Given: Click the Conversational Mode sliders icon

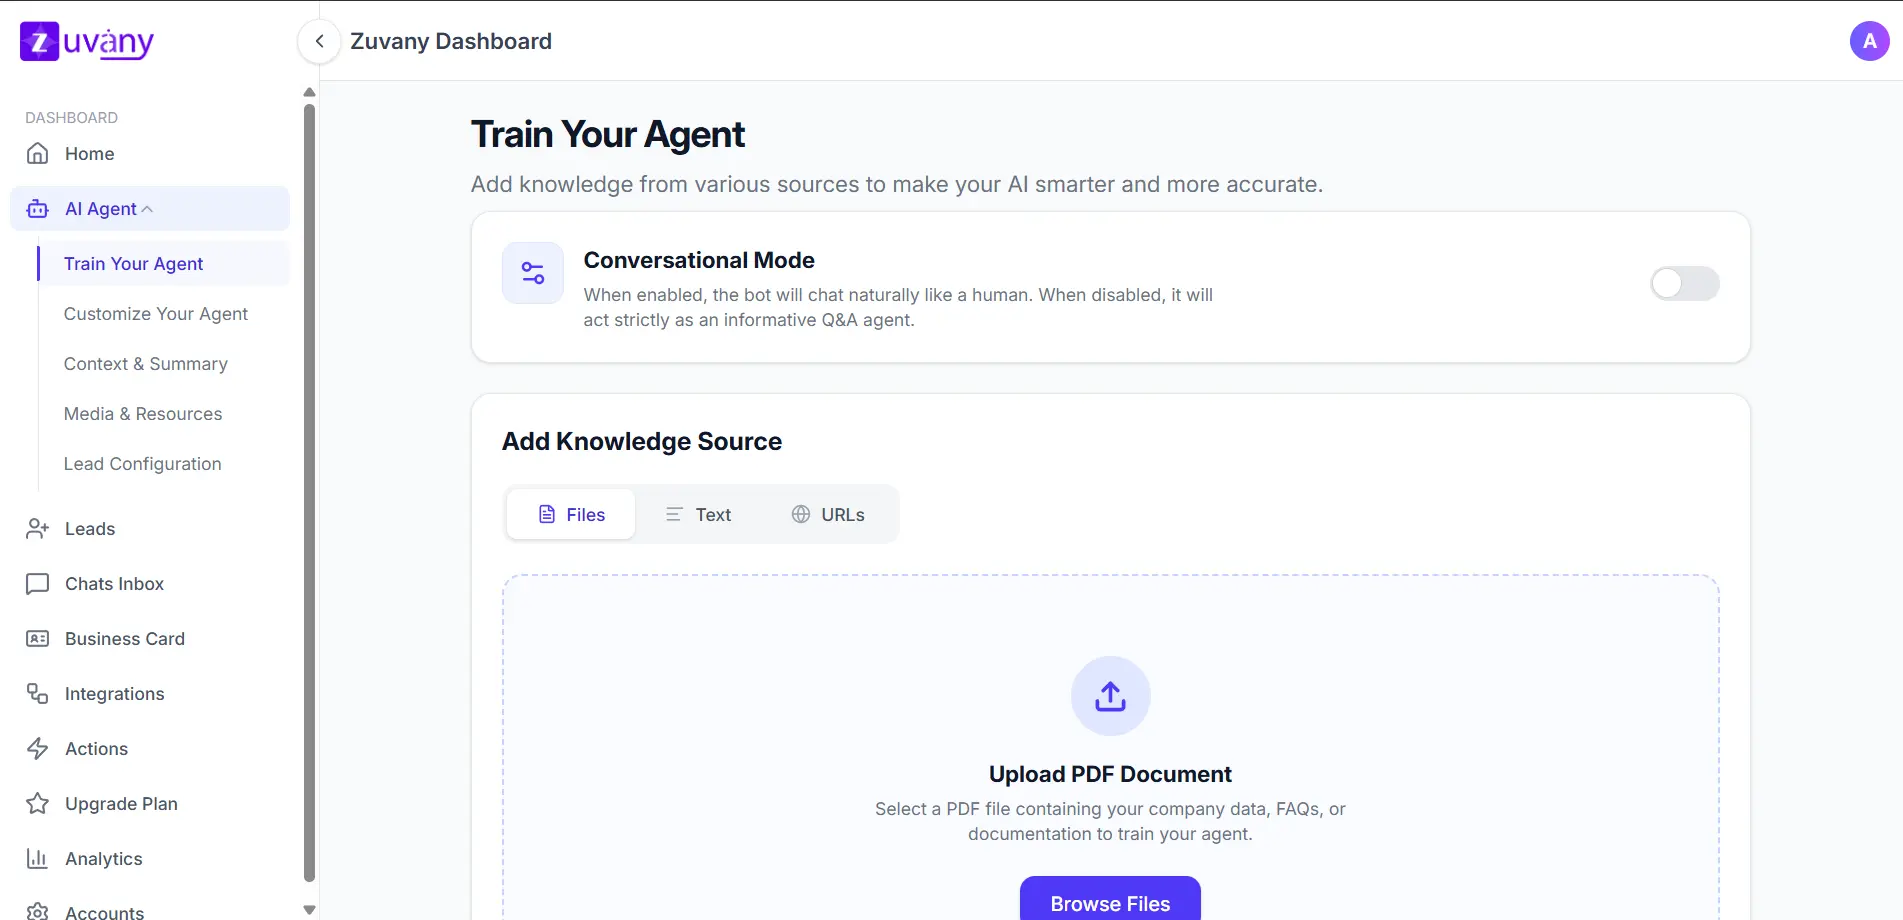Looking at the screenshot, I should tap(533, 273).
